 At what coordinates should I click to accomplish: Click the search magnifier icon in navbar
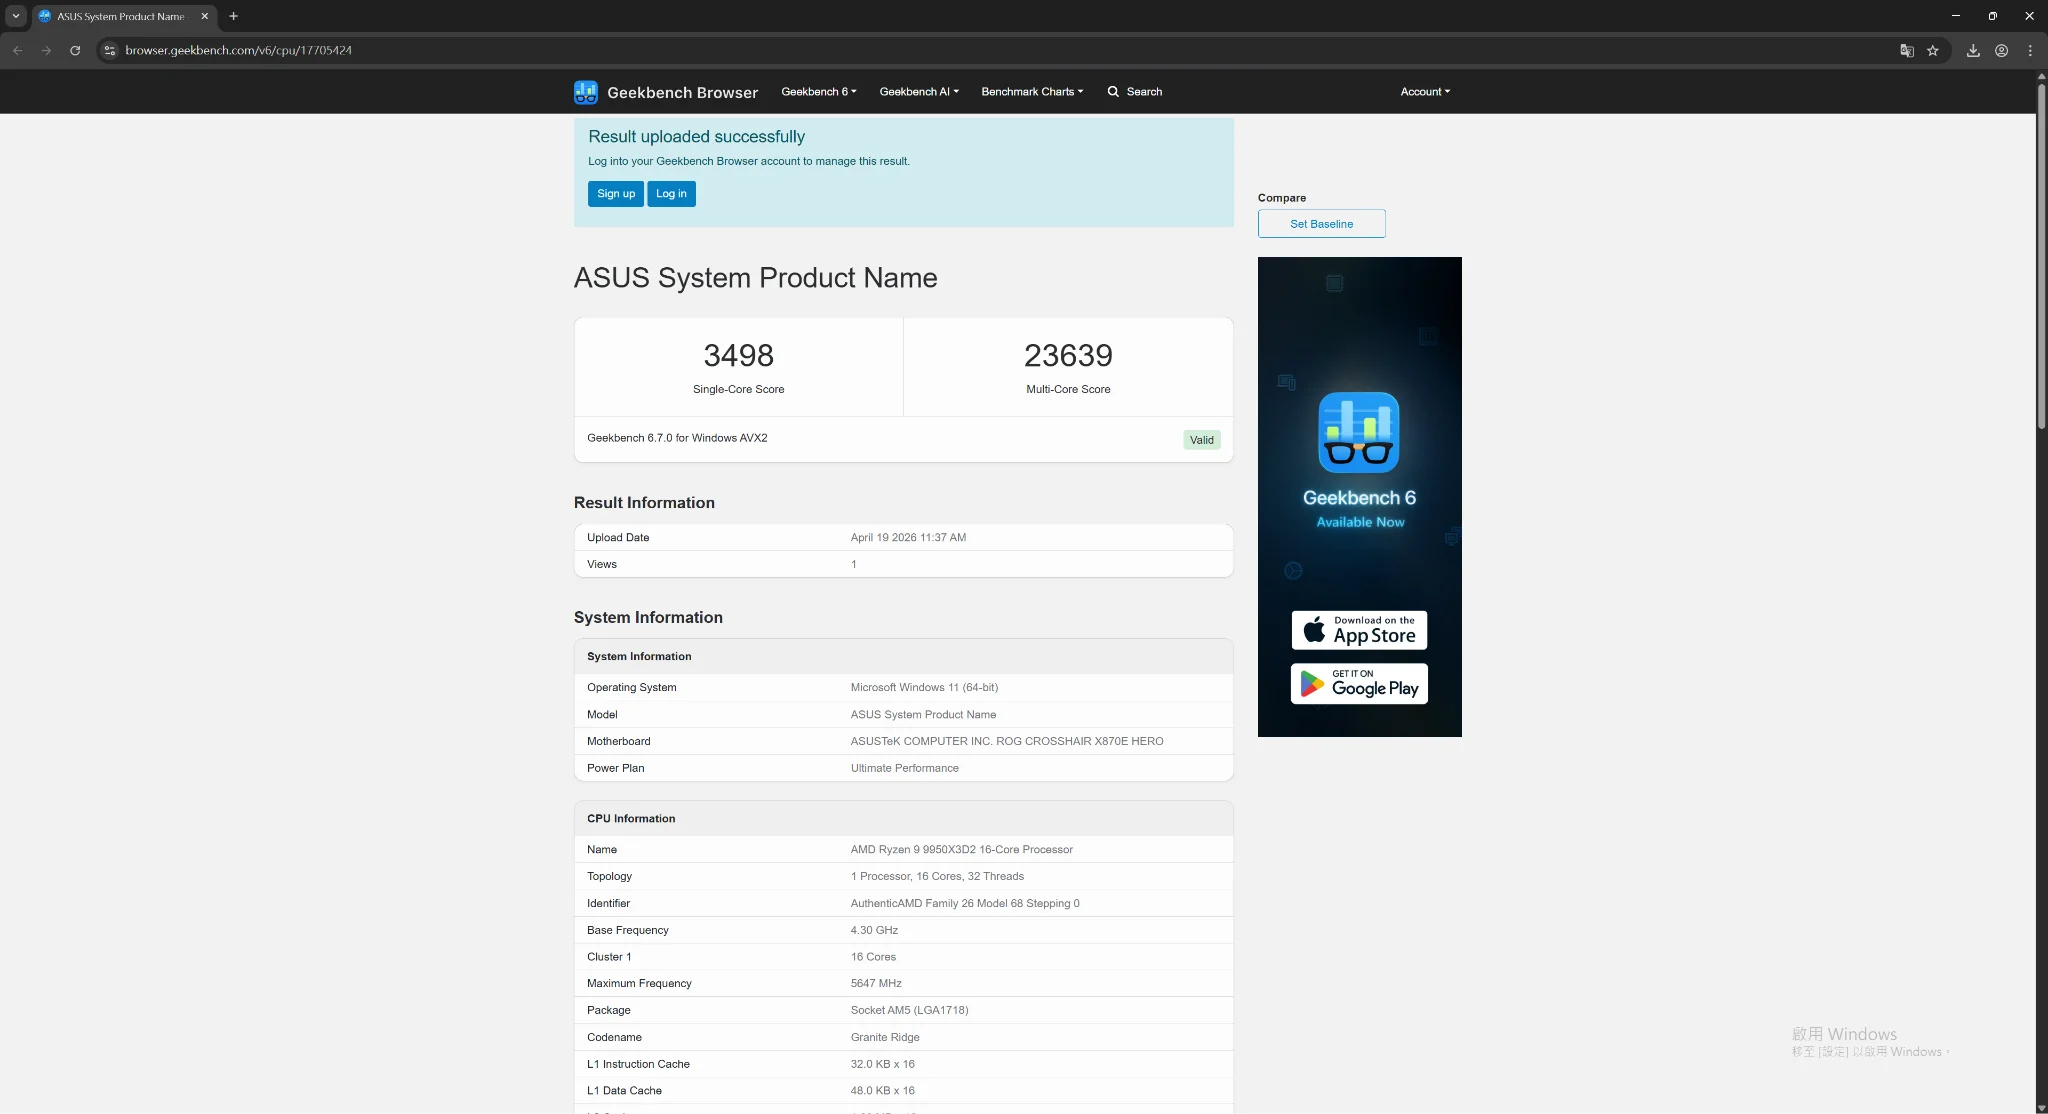[1113, 92]
